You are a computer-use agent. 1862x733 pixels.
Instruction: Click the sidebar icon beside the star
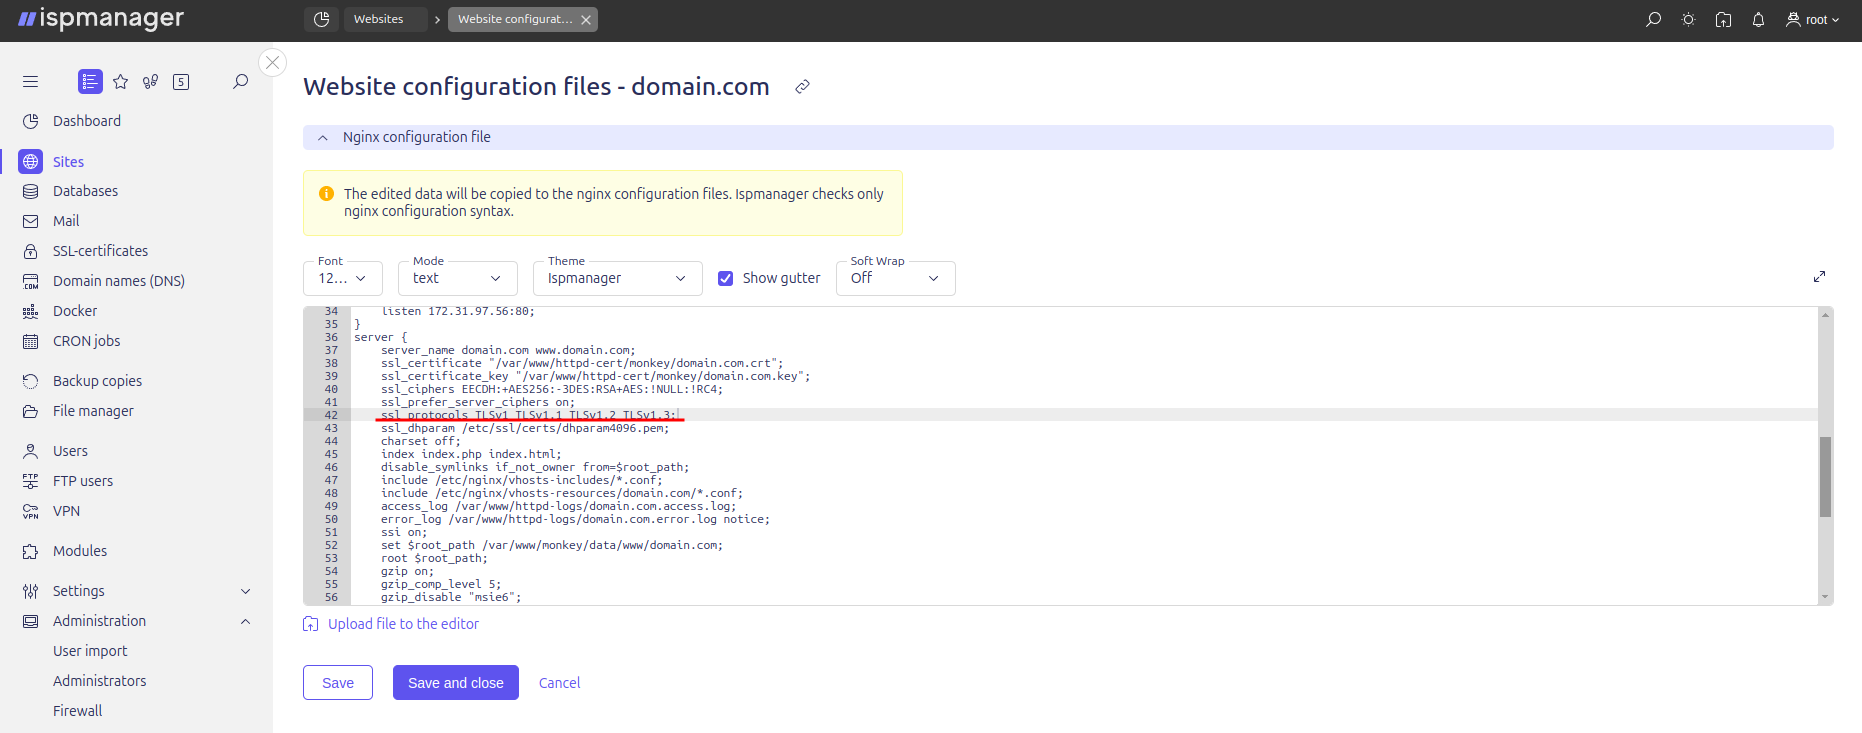pyautogui.click(x=151, y=82)
